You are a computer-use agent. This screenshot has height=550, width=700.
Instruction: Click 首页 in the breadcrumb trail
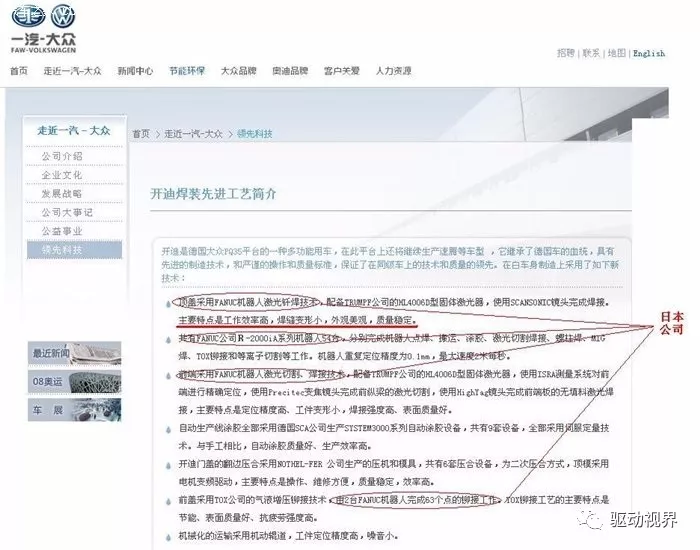click(x=141, y=134)
